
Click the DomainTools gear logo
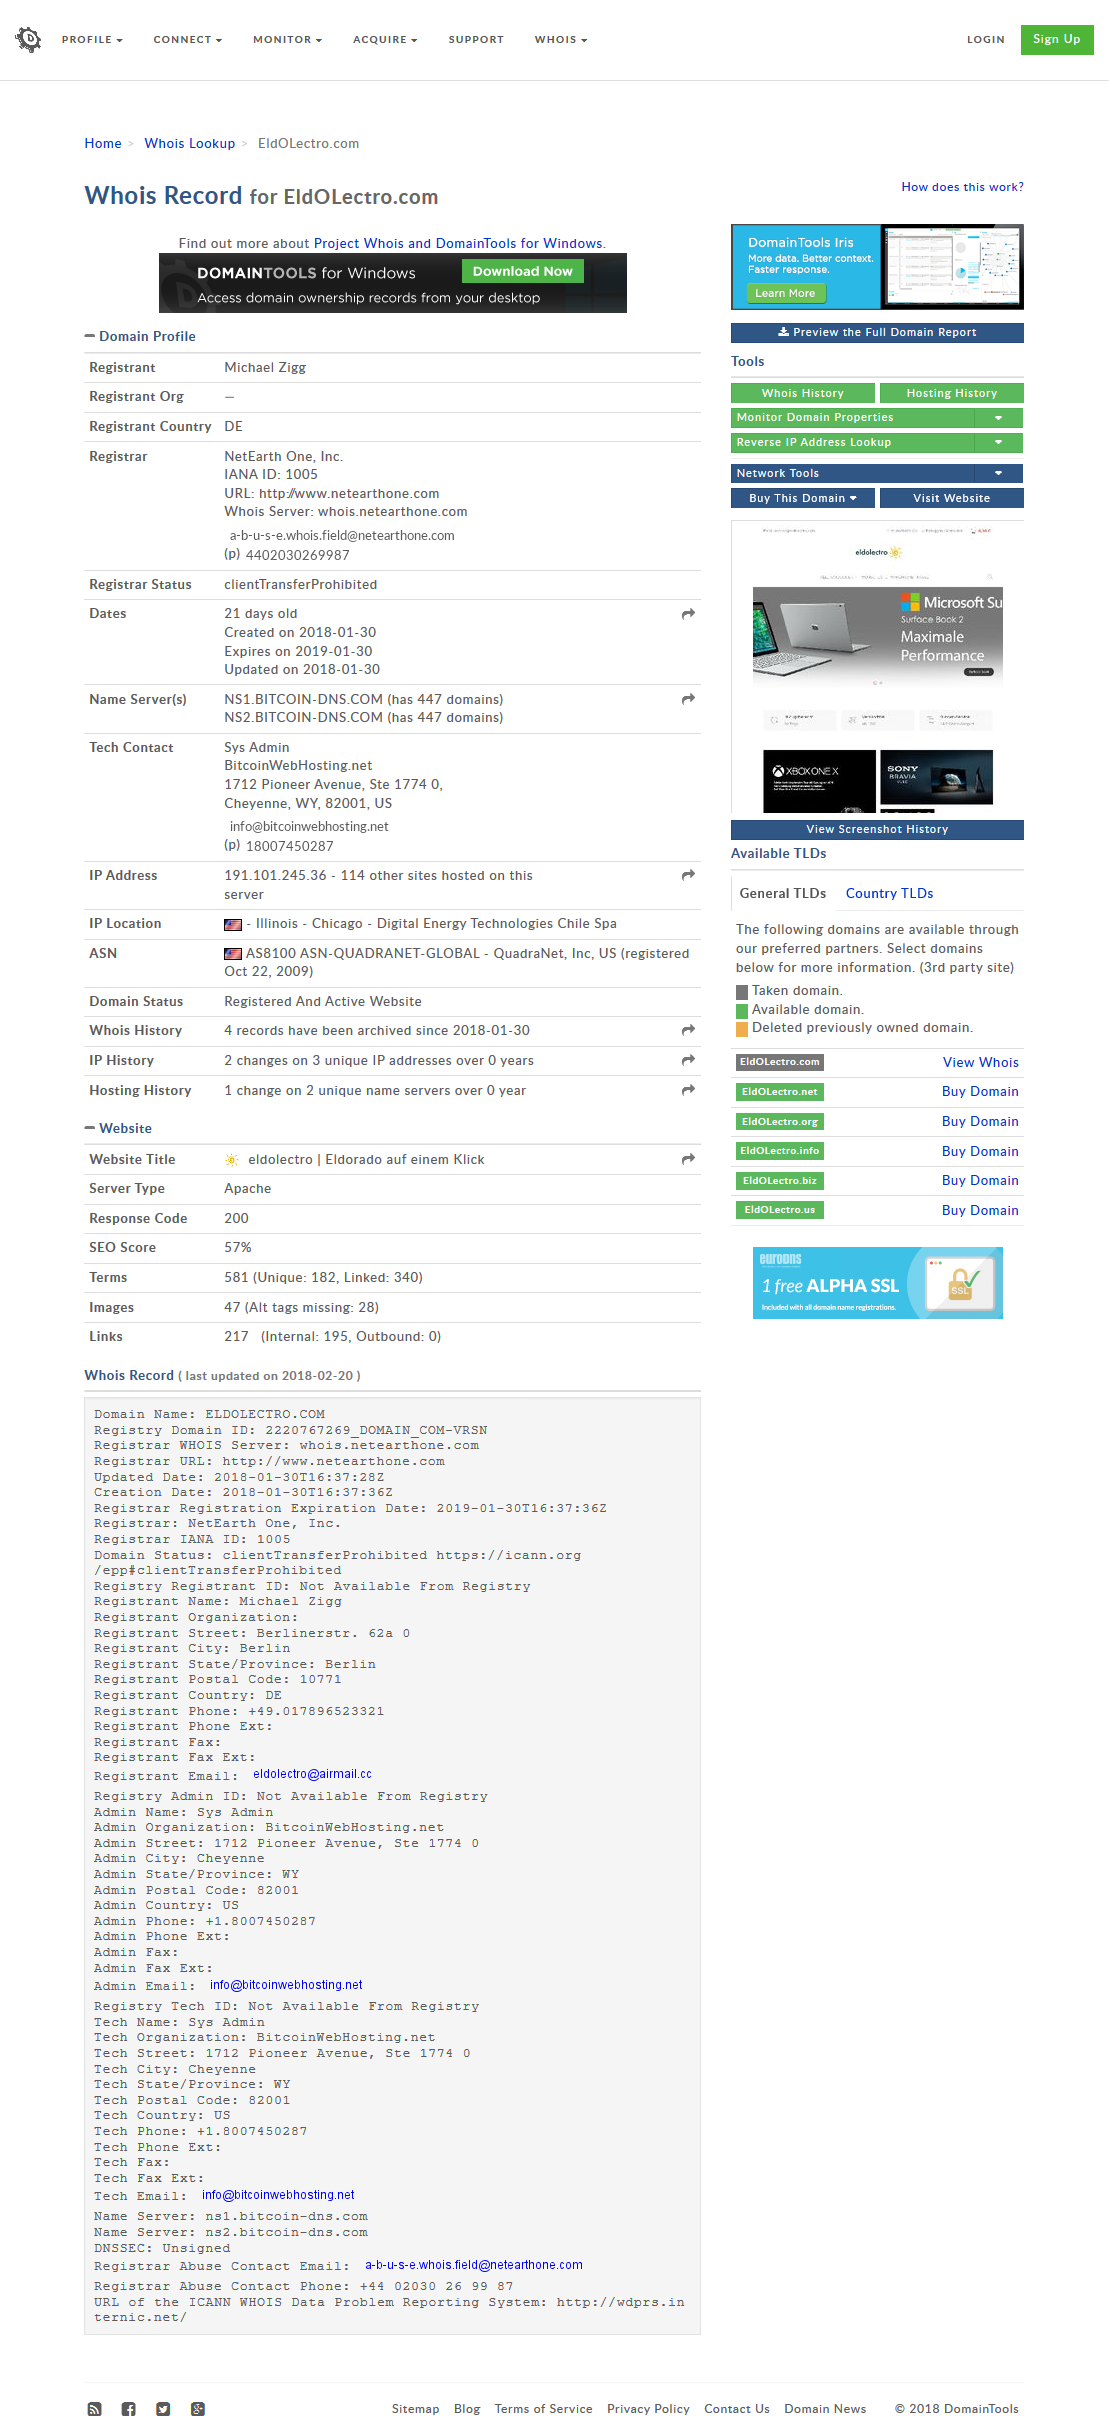coord(29,39)
